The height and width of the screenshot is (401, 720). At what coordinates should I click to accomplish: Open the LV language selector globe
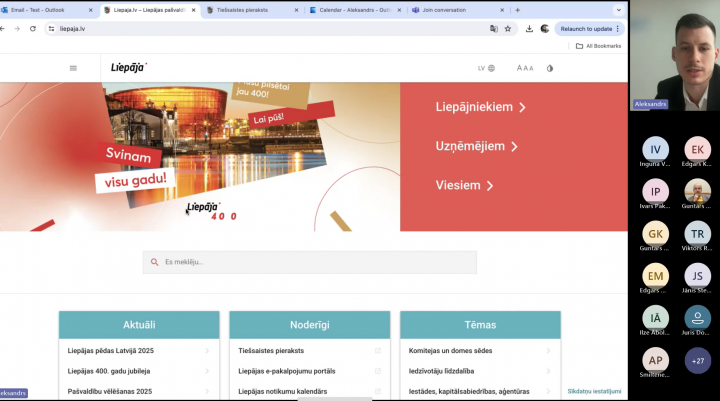(x=486, y=68)
